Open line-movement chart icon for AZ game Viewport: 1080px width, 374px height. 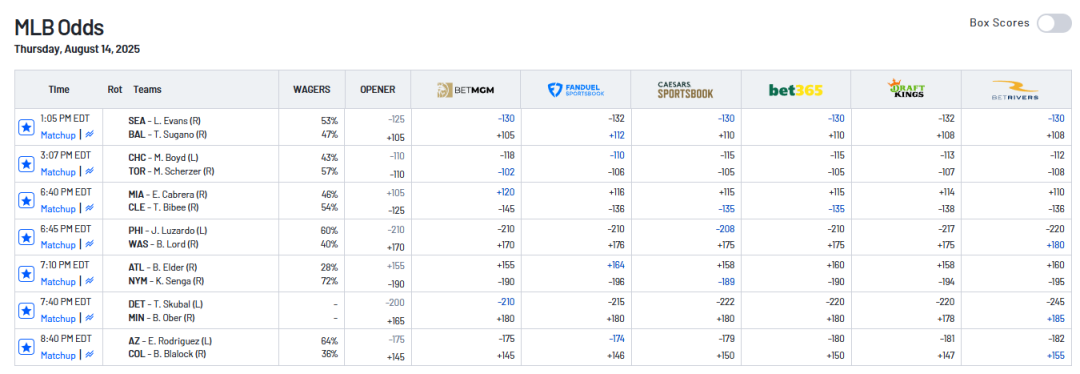[90, 355]
